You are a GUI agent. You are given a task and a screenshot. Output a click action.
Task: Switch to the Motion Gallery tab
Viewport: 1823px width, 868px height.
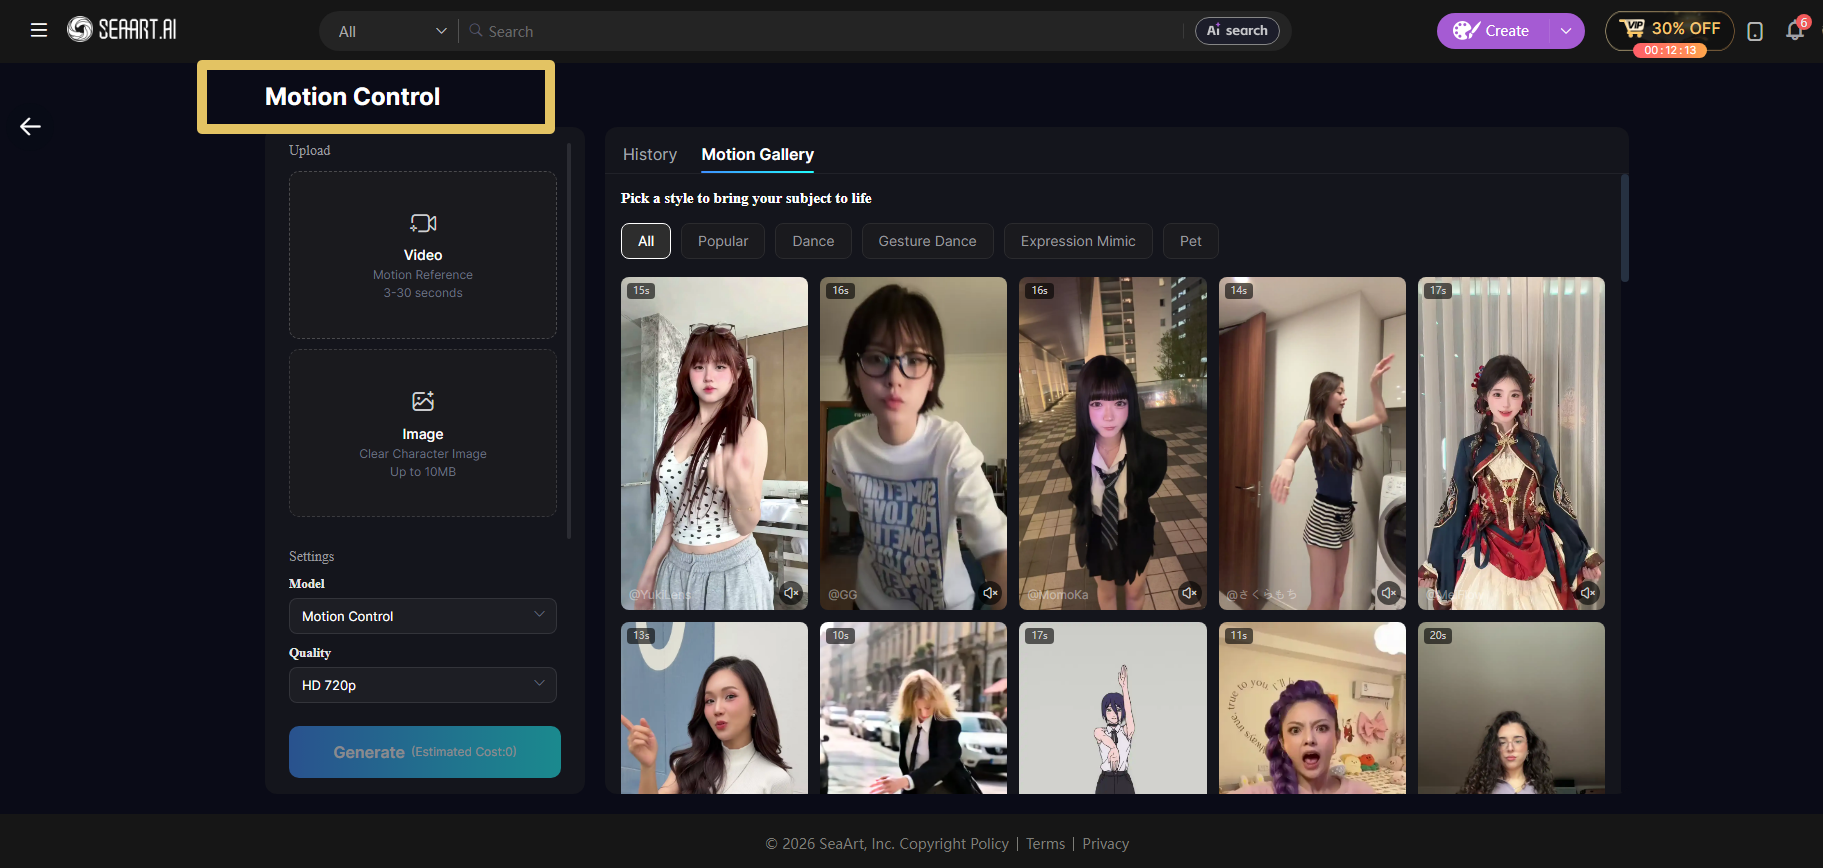[x=758, y=154]
